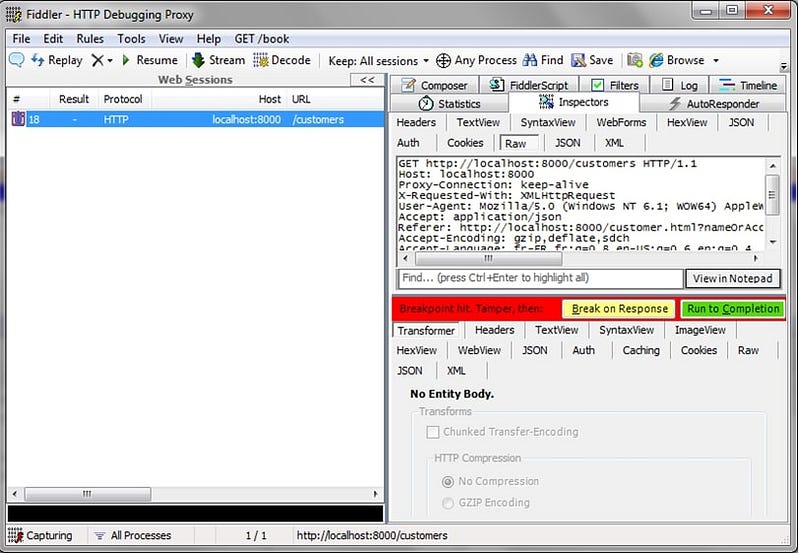This screenshot has height=554, width=800.
Task: Open the Filters tab
Action: tap(615, 85)
